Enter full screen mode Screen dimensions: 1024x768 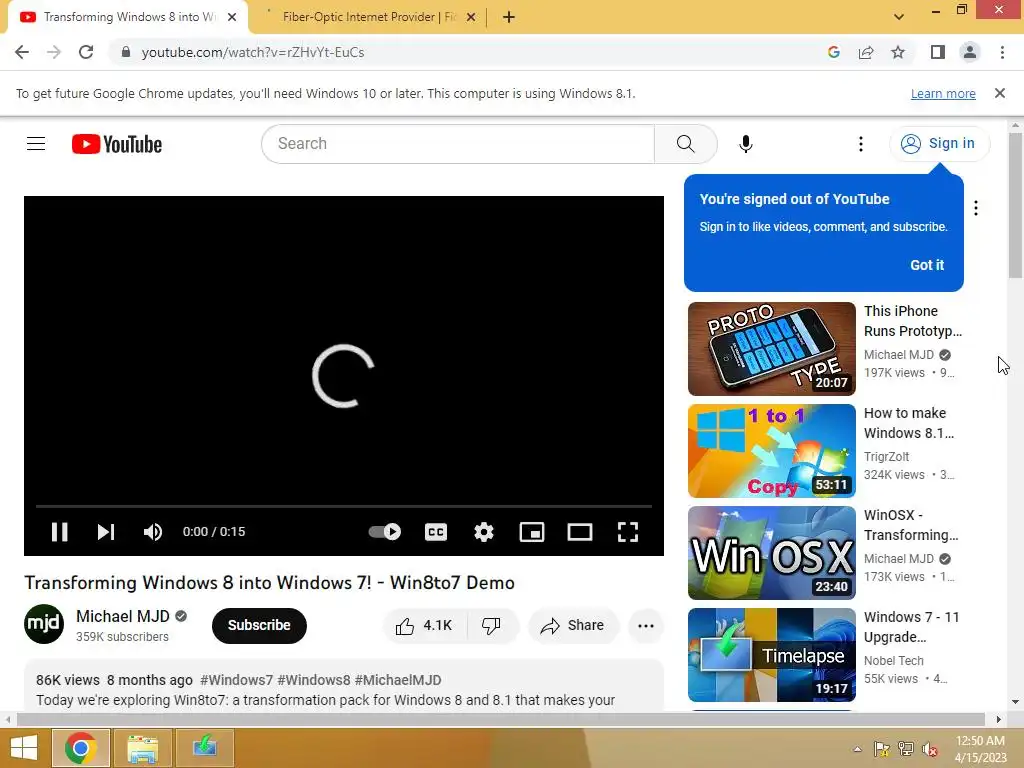628,532
